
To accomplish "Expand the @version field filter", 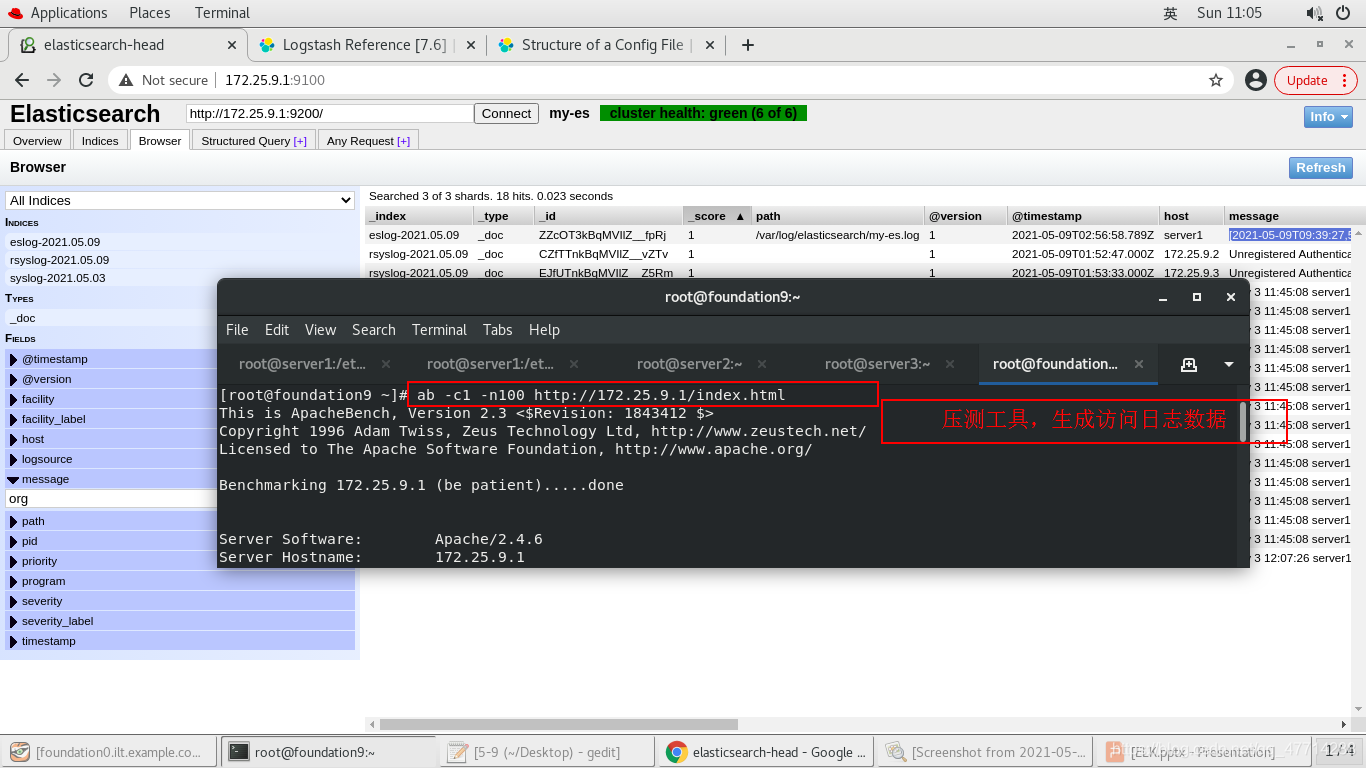I will point(180,379).
